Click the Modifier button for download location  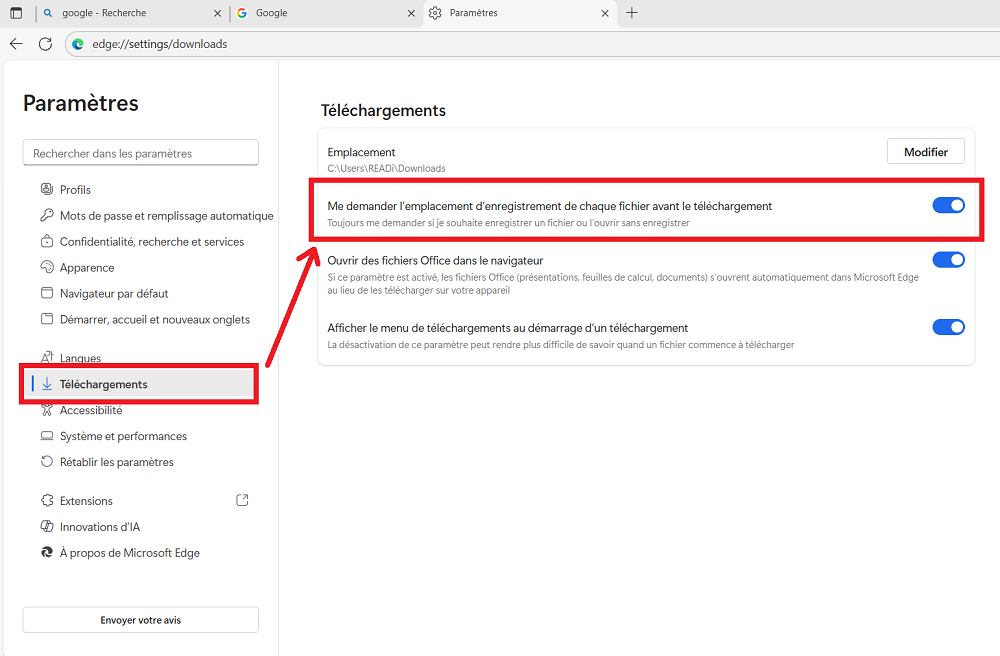tap(925, 152)
